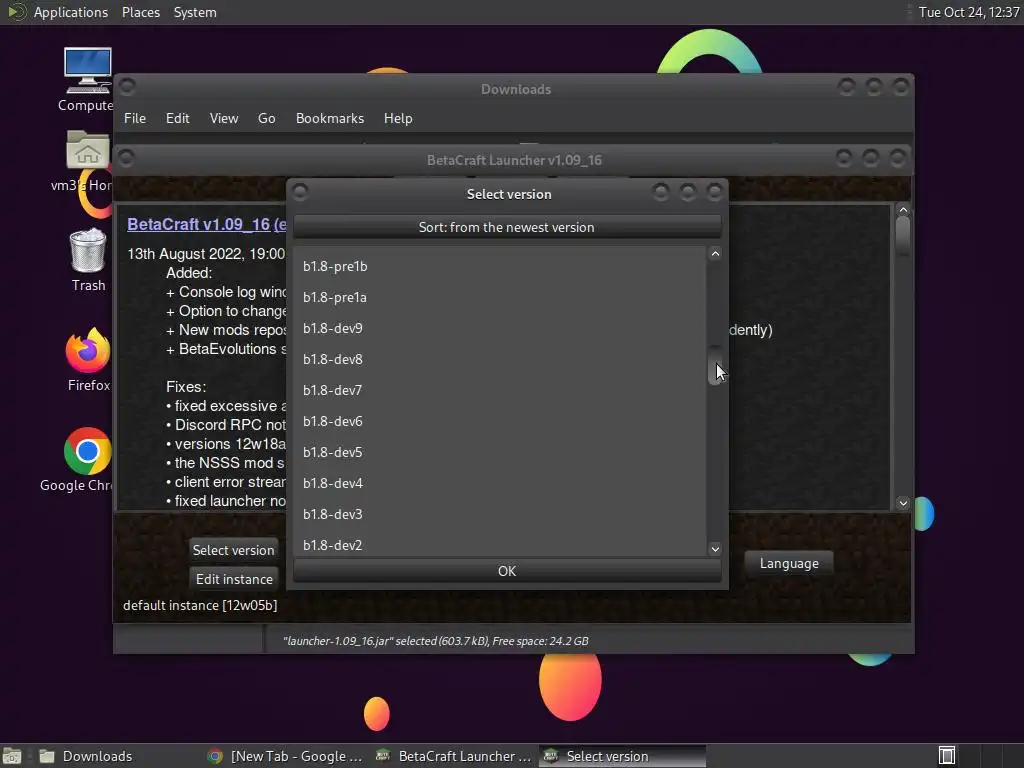
Task: Click Select version button in BetaCraft launcher
Action: [233, 550]
